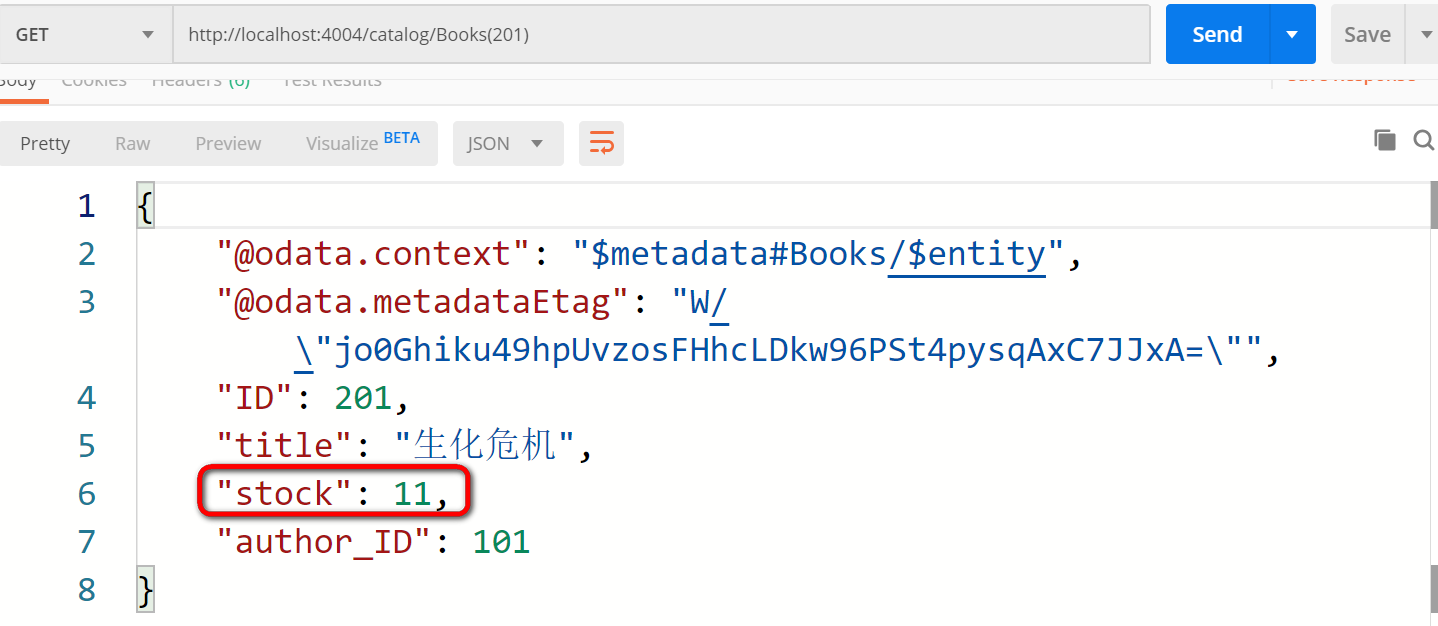The image size is (1438, 626).
Task: Click the stock value 11
Action: (412, 494)
